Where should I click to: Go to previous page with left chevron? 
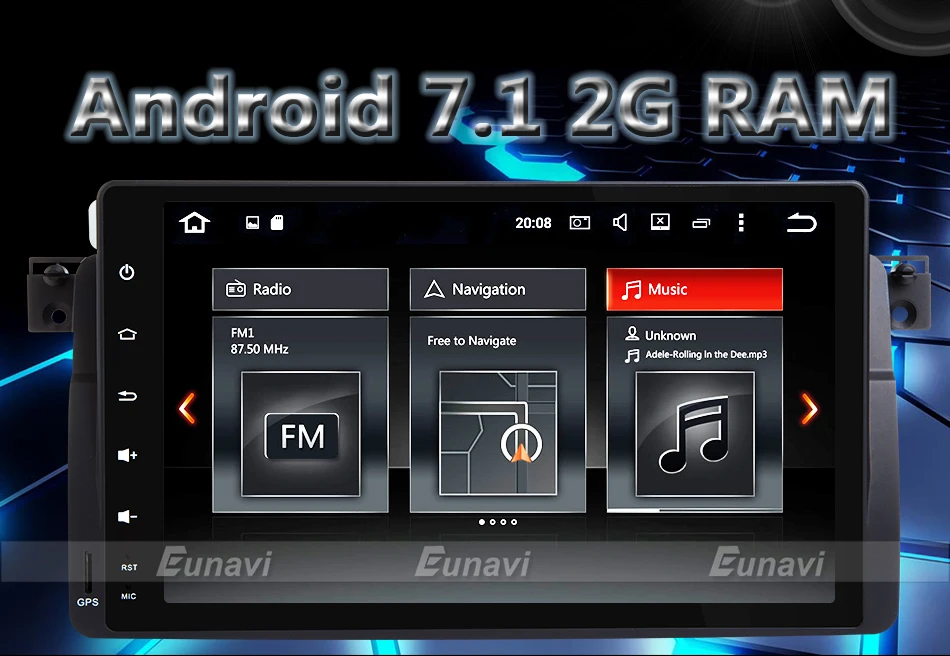click(187, 408)
